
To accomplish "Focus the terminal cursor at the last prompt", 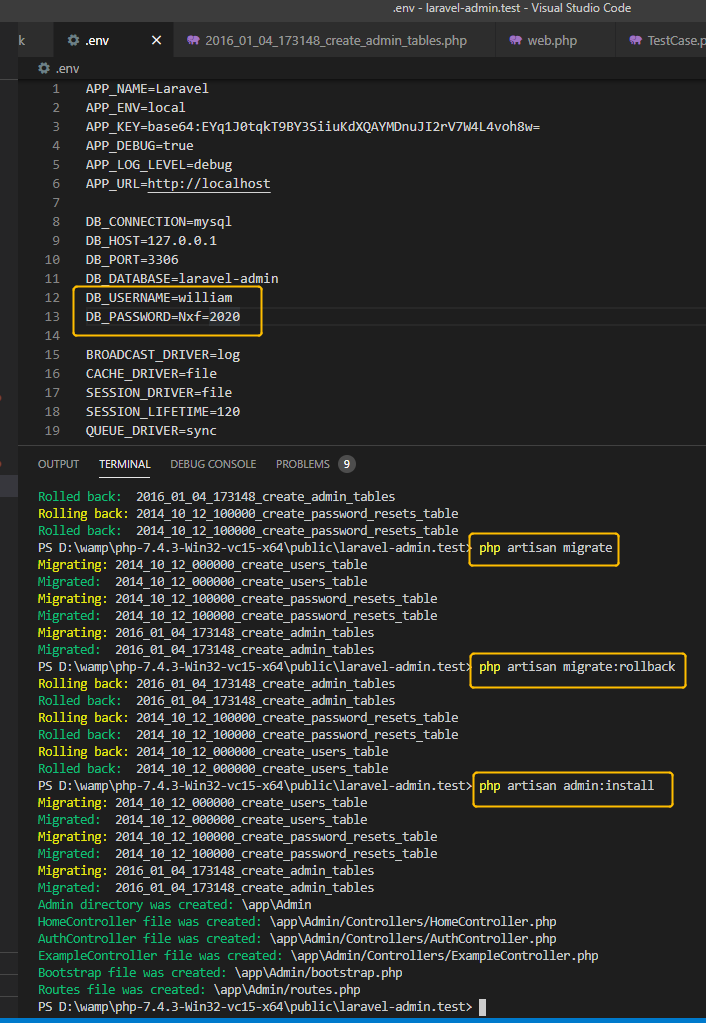I will click(x=482, y=1007).
